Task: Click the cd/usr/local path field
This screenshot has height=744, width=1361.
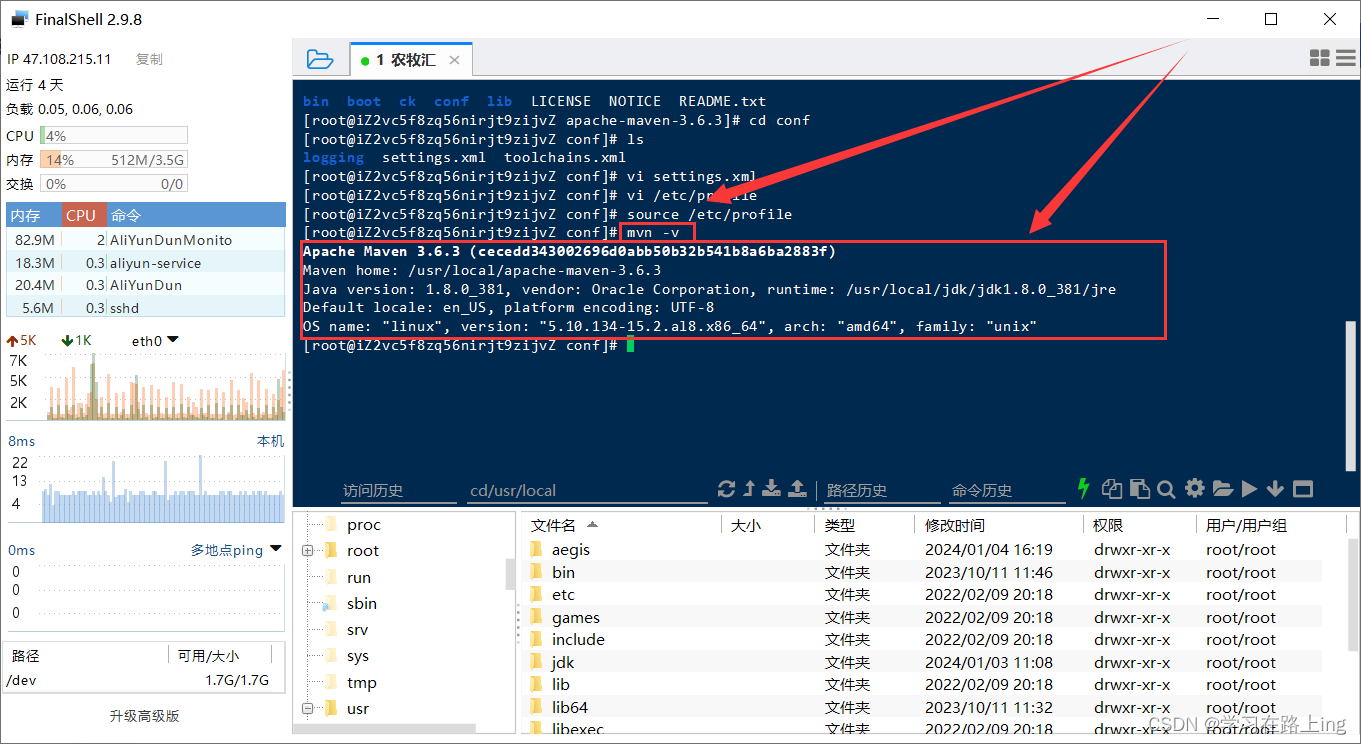Action: [587, 490]
